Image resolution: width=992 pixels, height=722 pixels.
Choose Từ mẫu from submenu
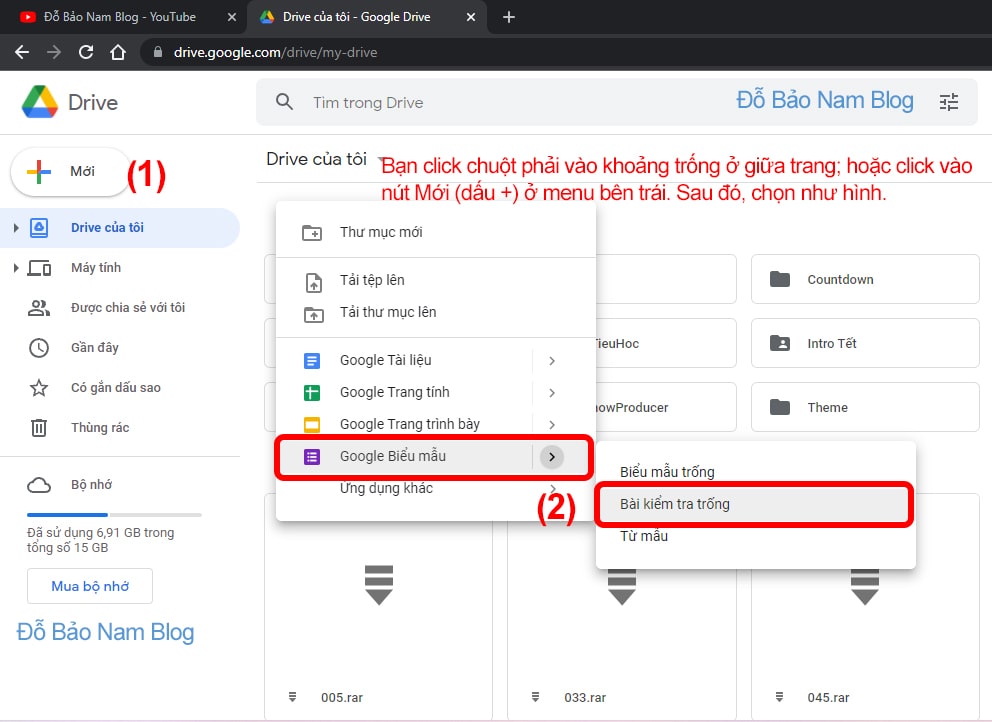pos(755,537)
